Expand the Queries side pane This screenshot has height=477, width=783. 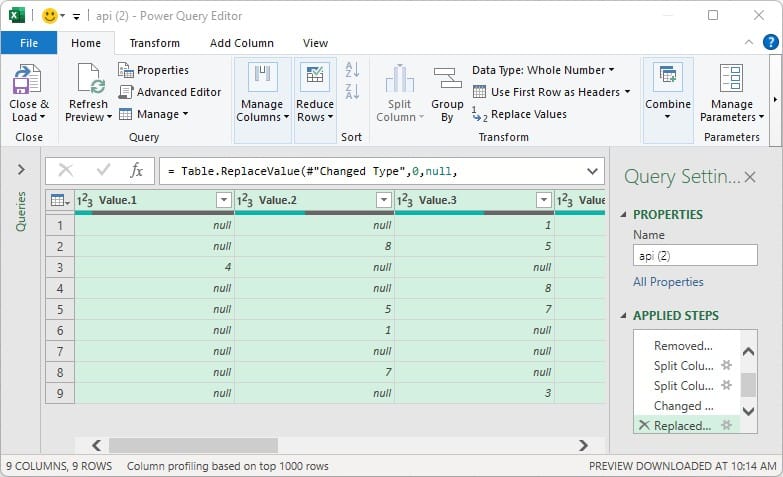click(x=21, y=170)
